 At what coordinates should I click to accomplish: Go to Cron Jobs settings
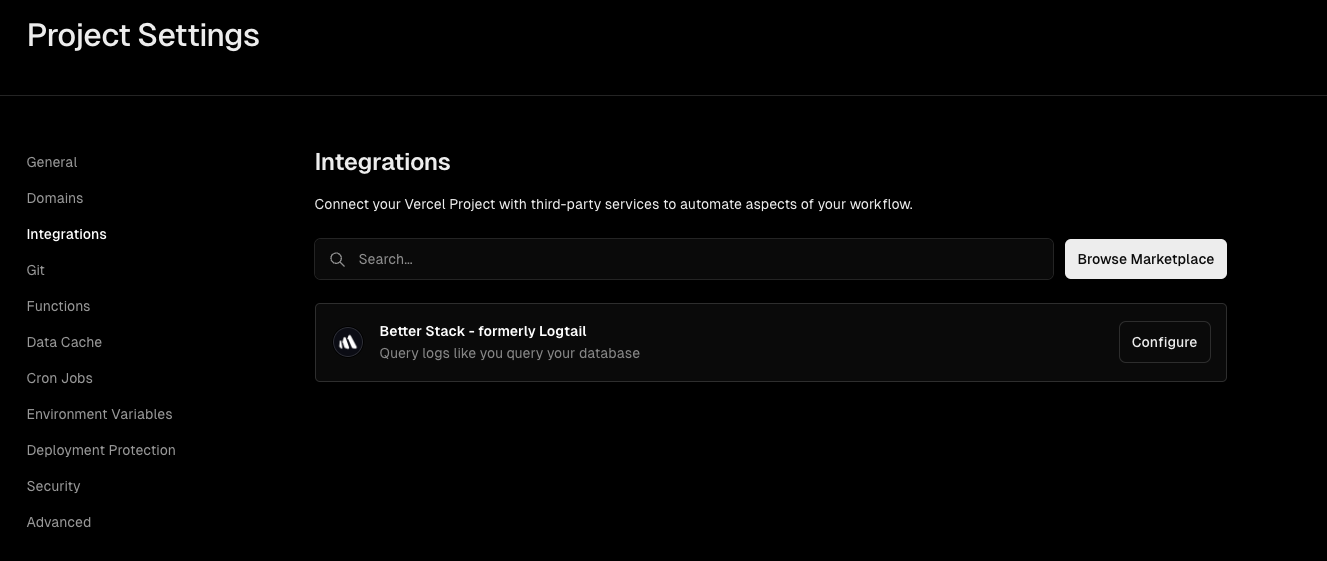(x=60, y=378)
